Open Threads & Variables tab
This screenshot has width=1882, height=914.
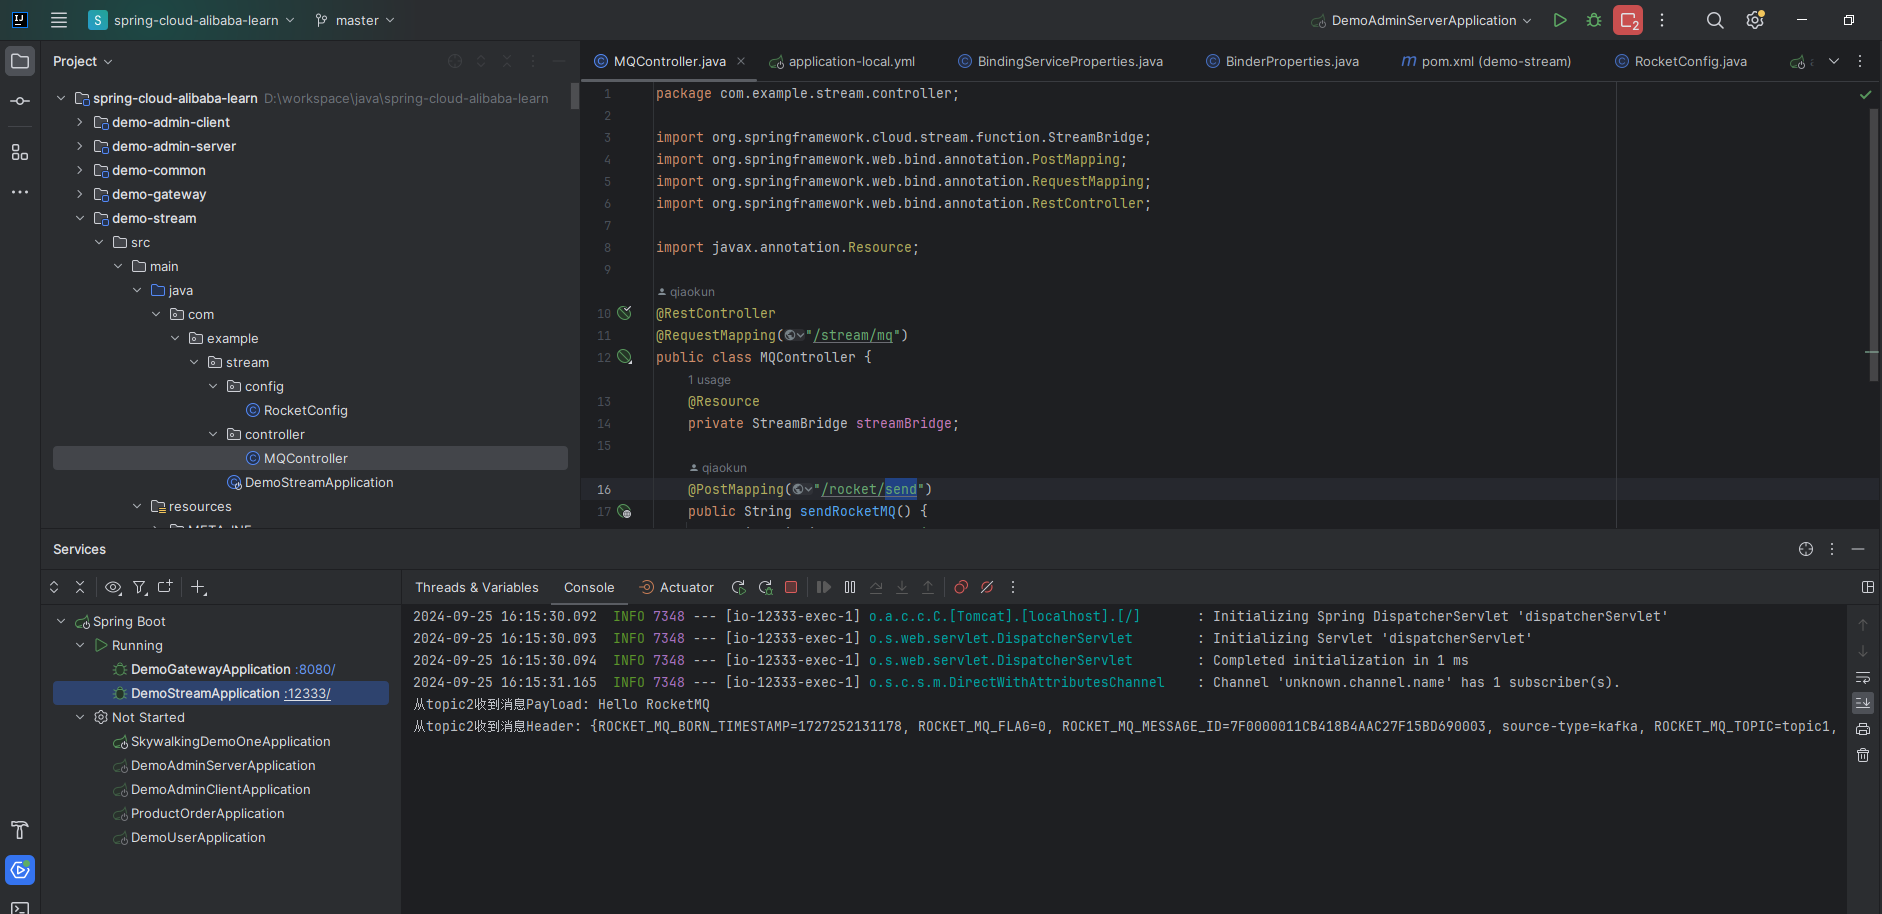click(477, 588)
